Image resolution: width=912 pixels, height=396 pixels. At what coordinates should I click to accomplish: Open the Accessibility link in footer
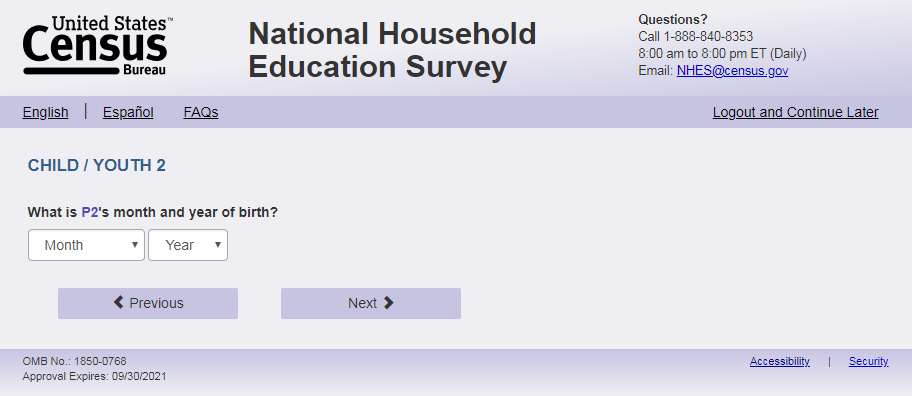(779, 361)
